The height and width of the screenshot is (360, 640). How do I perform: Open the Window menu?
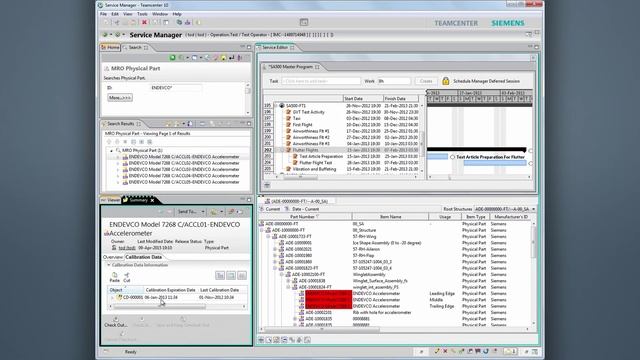pos(160,14)
